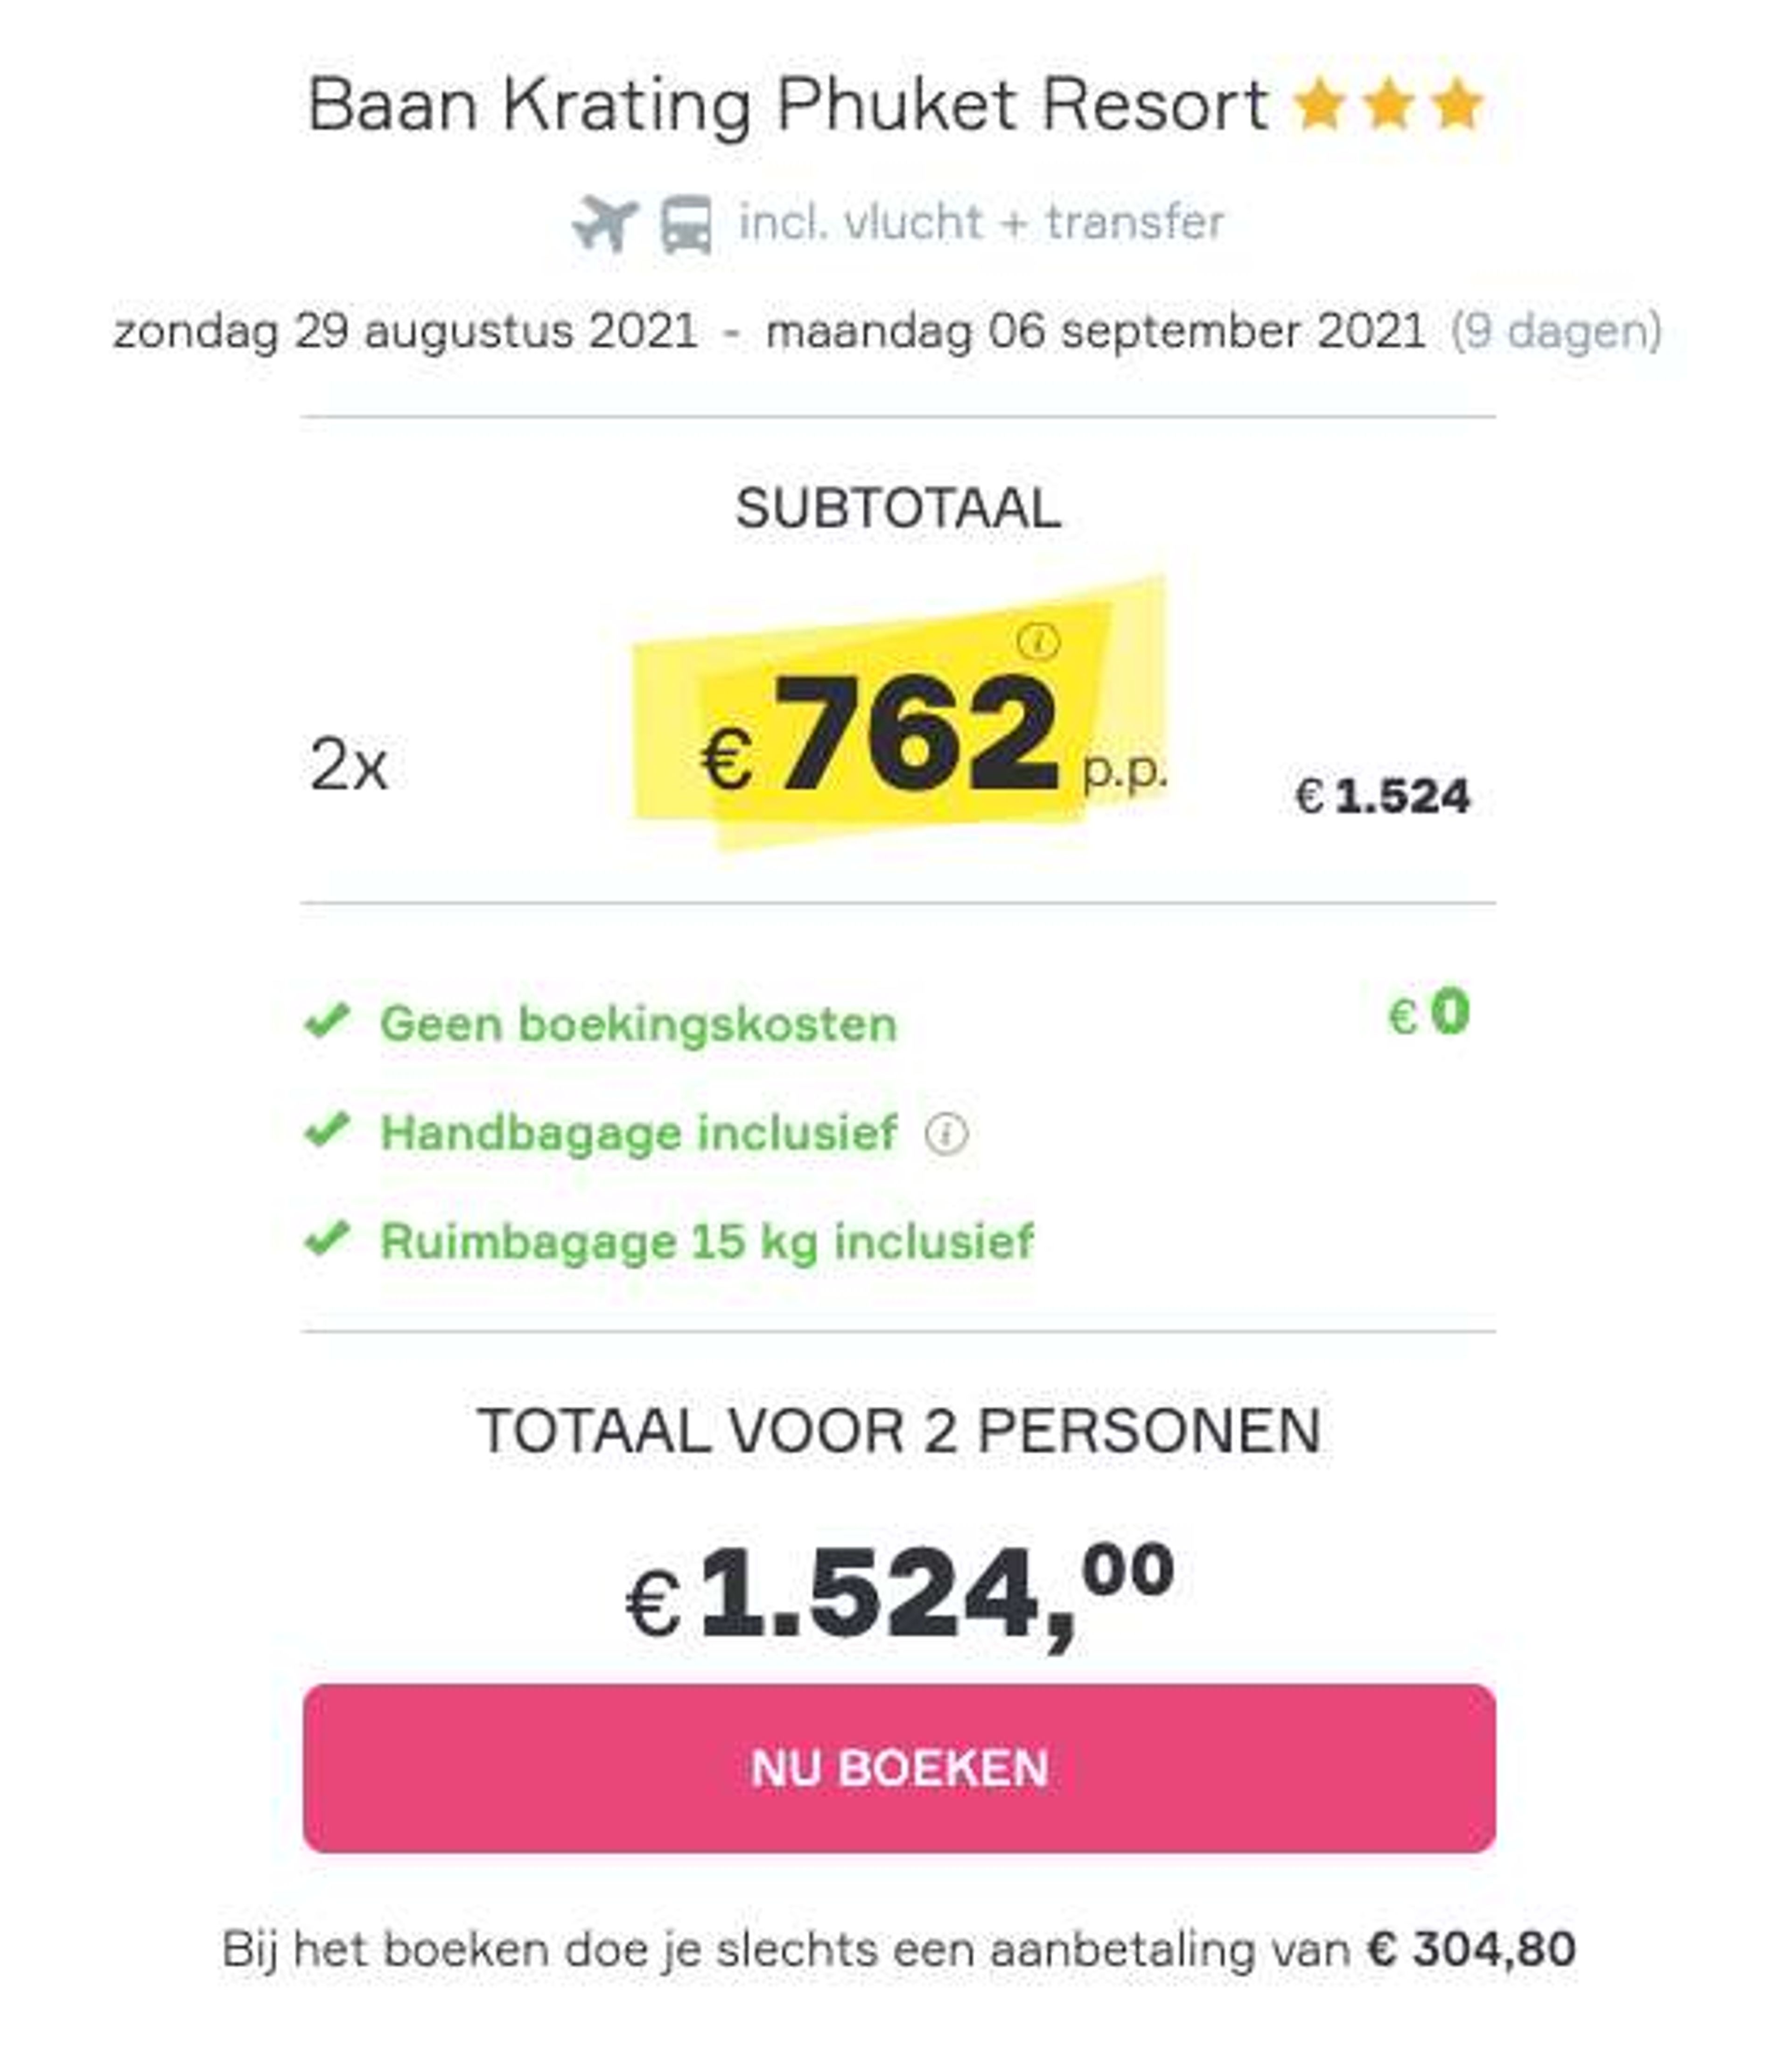Screen dimensions: 1792x2047
Task: Click the departure date zondag 29 augustus 2021
Action: tap(405, 332)
